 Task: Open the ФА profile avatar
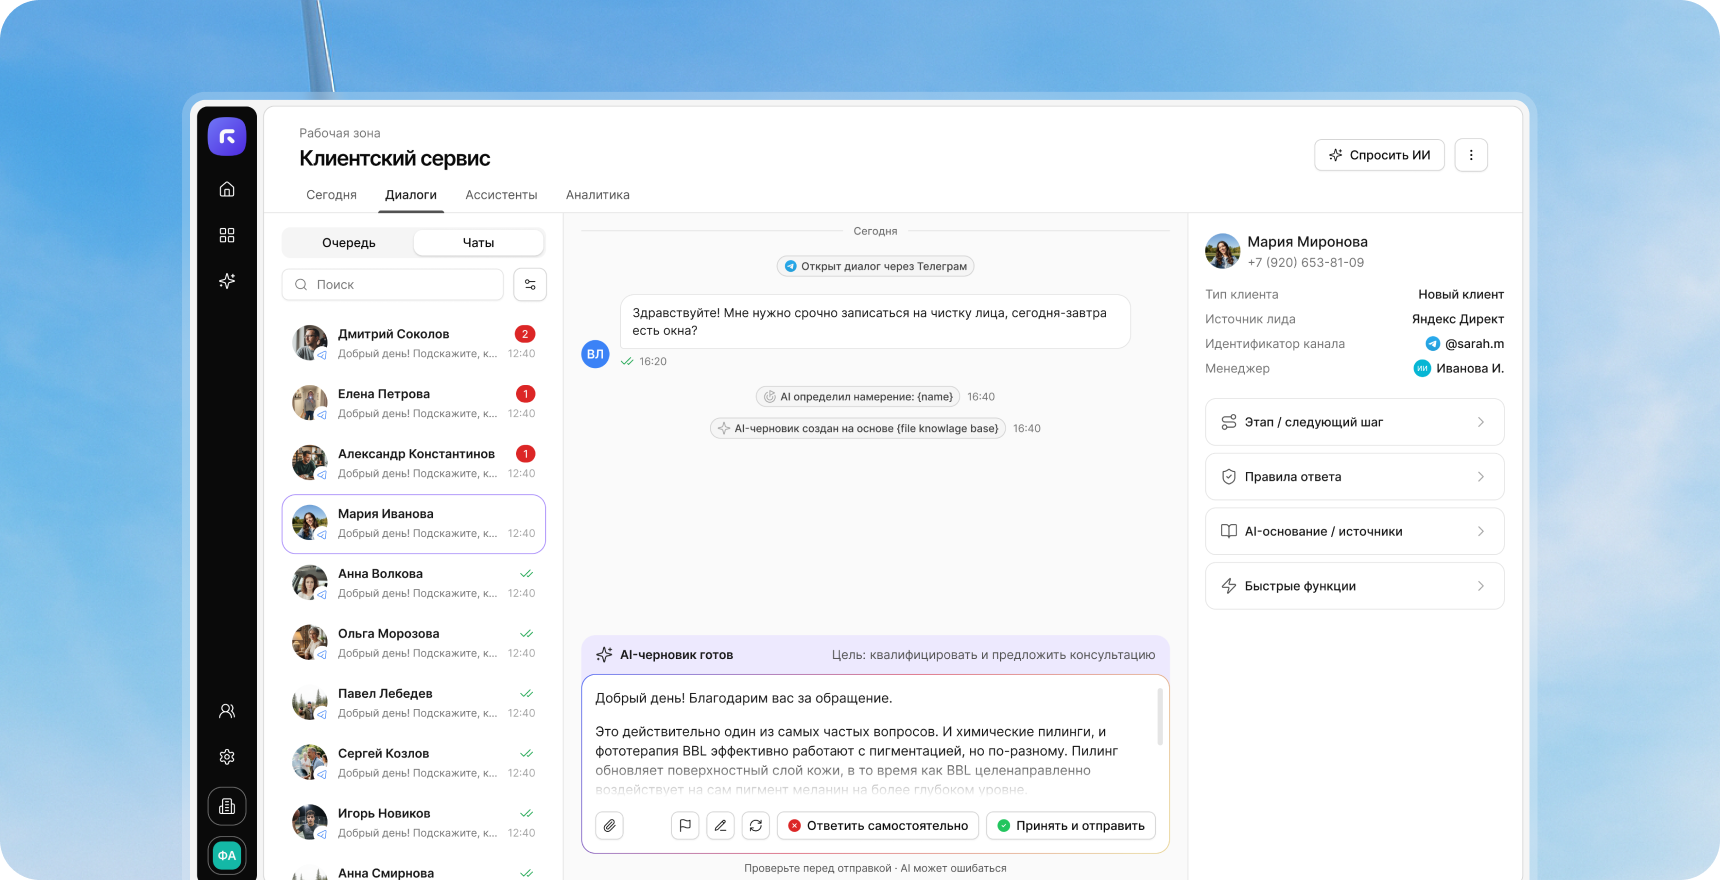(227, 855)
